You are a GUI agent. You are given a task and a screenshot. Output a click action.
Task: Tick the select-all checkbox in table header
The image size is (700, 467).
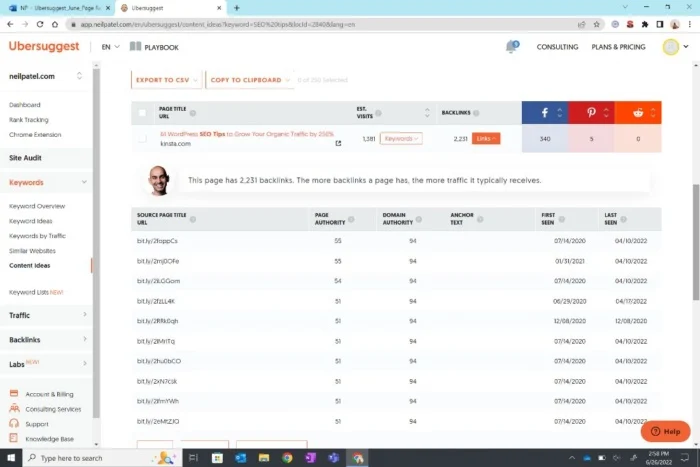tap(142, 113)
